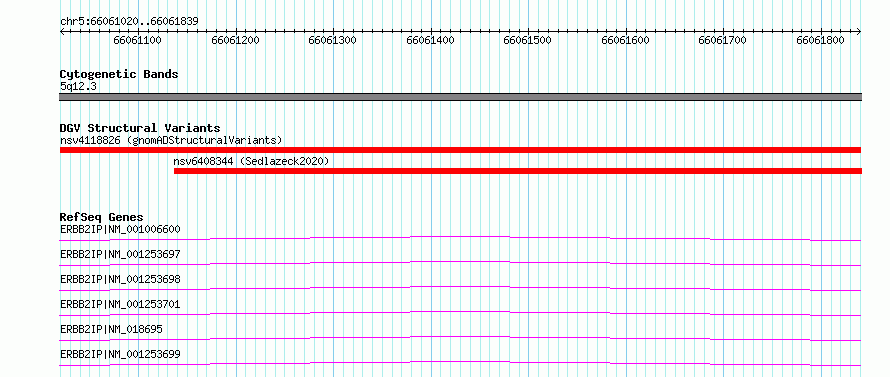
Task: Open the Cytogenetic Bands track title
Action: [119, 74]
